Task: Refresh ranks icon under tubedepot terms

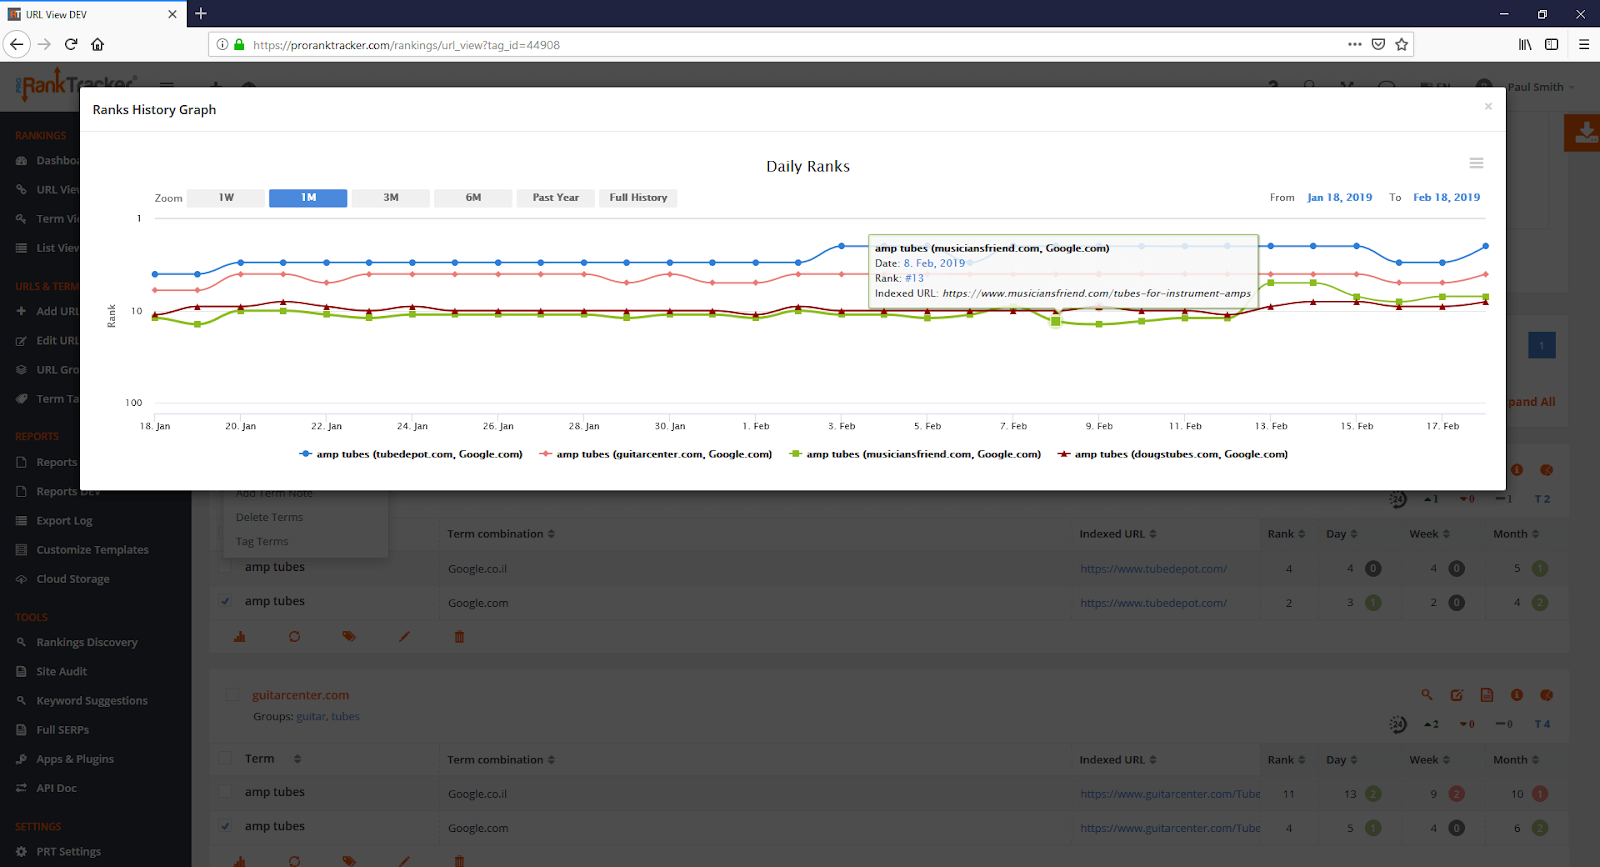Action: [x=294, y=636]
